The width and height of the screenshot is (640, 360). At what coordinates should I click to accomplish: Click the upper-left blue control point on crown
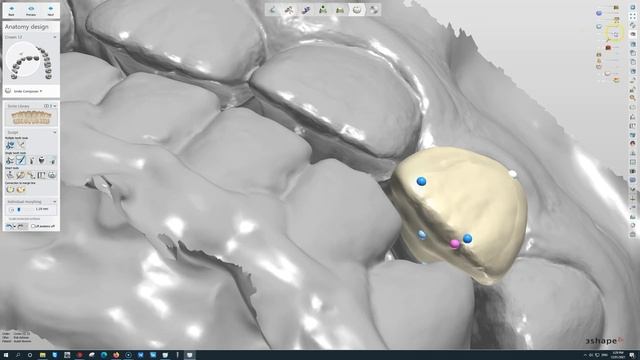[x=422, y=181]
